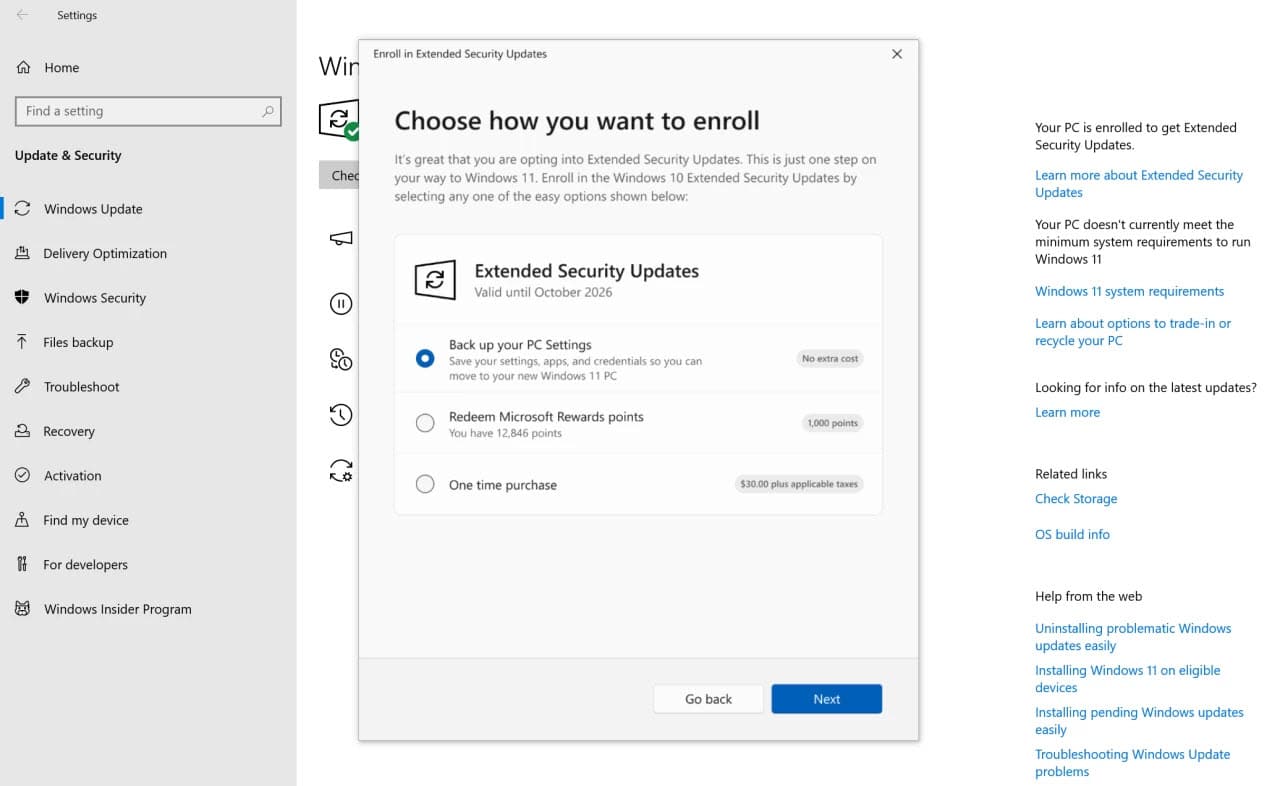Open the Check Storage link
The image size is (1280, 786).
pyautogui.click(x=1075, y=498)
